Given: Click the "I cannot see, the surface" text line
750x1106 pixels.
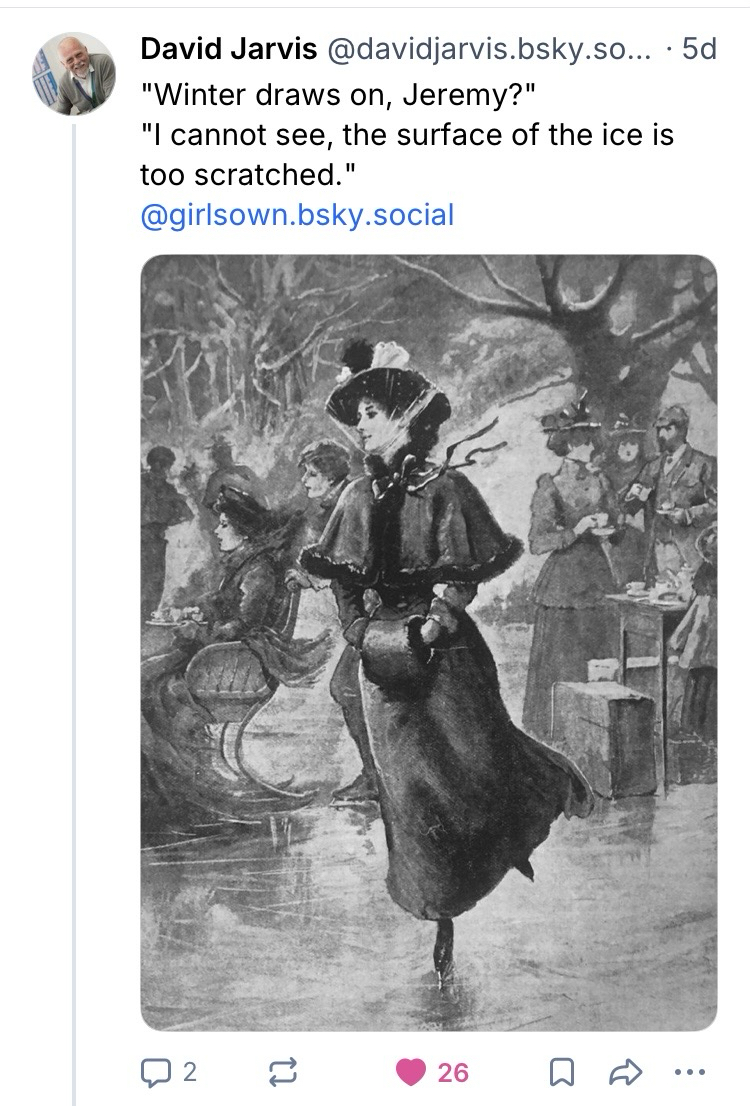Looking at the screenshot, I should (x=407, y=133).
